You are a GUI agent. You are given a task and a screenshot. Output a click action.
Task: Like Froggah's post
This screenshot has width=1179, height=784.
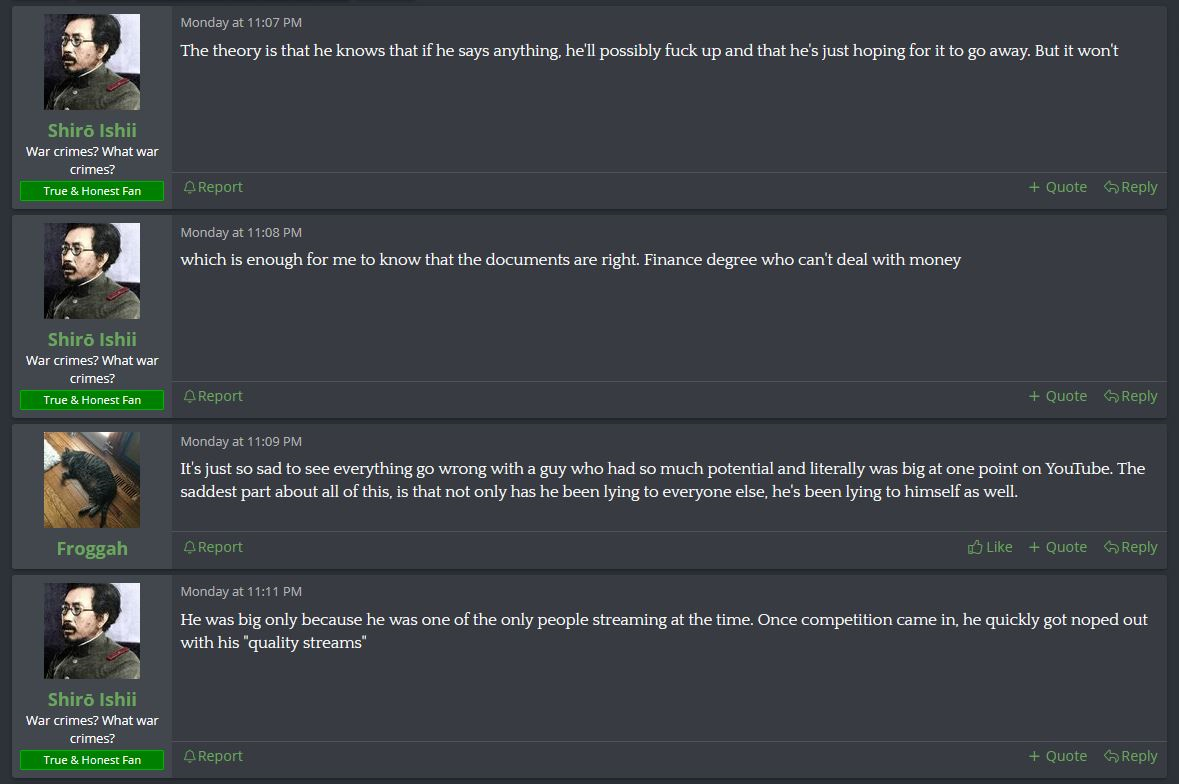pos(990,547)
